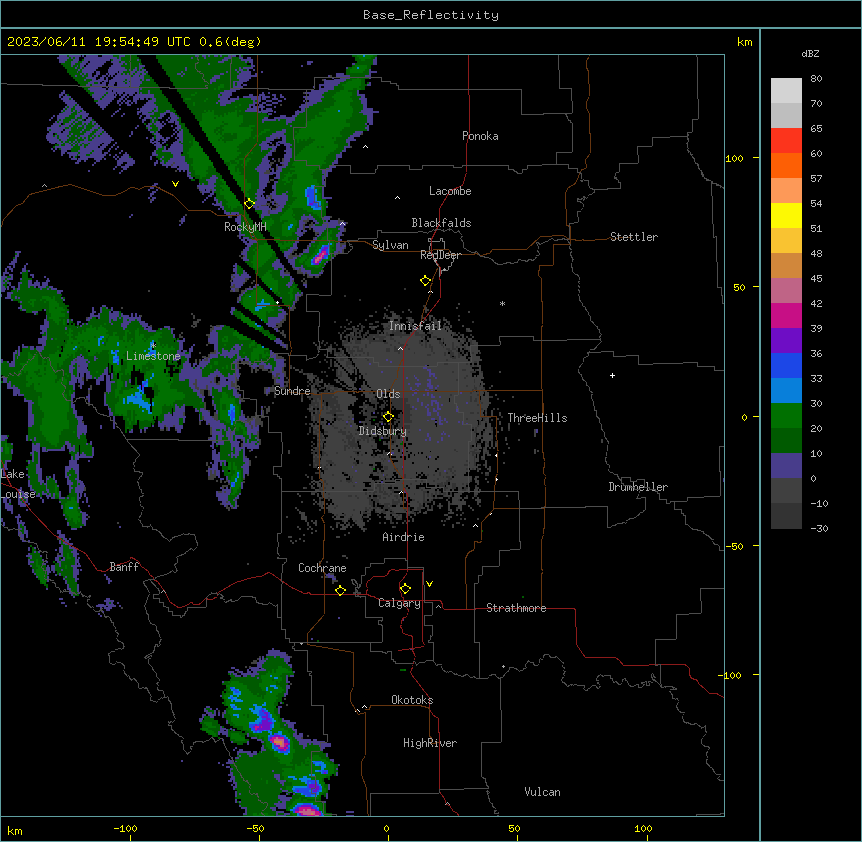Screen dimensions: 862x842
Task: Click the dBZ legend heading
Action: coord(810,53)
